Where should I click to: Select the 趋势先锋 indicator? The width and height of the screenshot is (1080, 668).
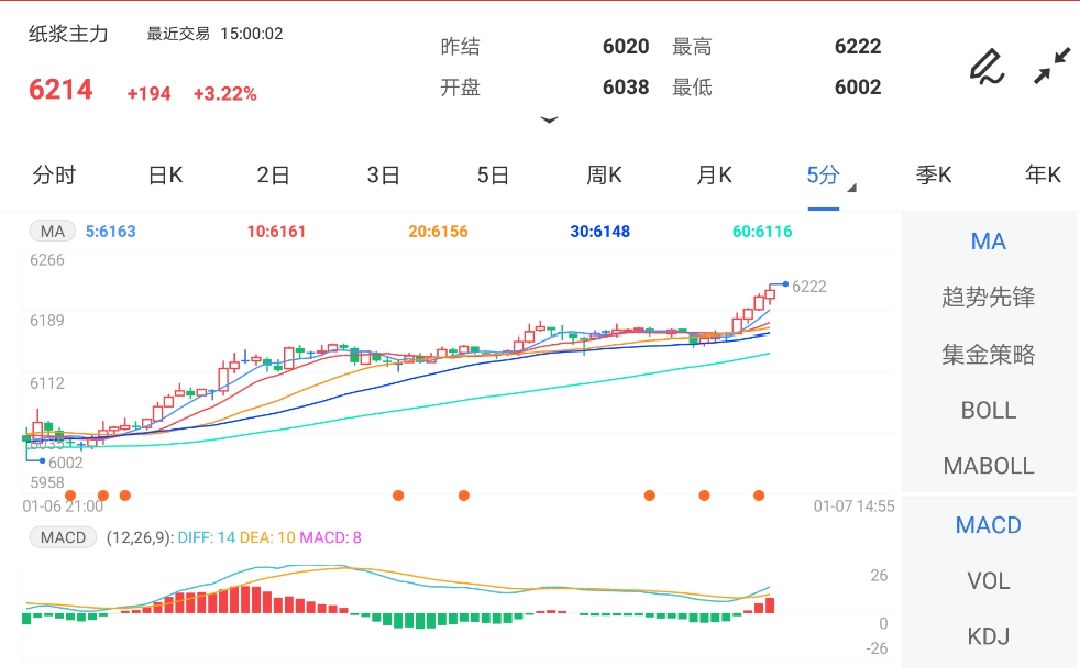tap(987, 297)
